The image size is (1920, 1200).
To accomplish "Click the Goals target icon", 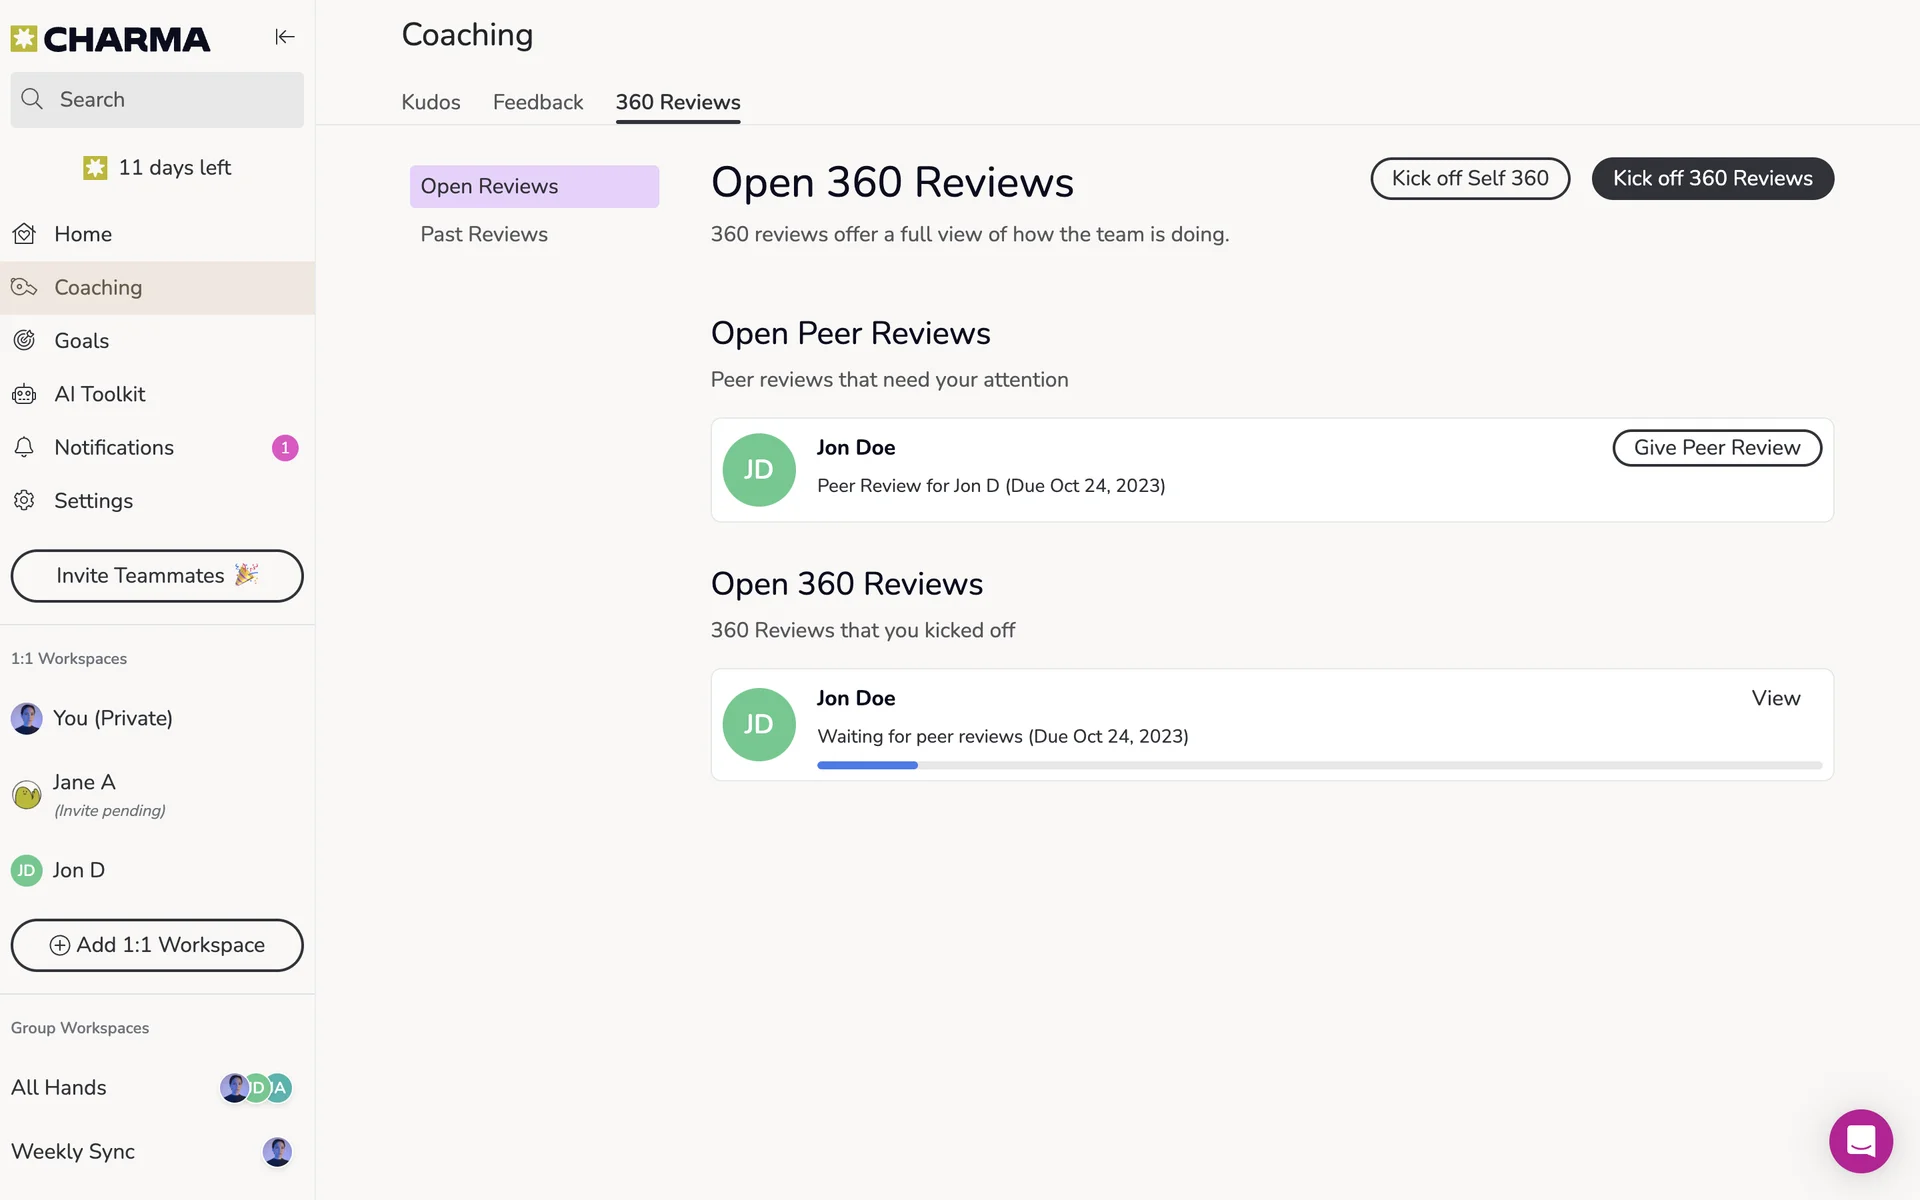I will point(25,341).
